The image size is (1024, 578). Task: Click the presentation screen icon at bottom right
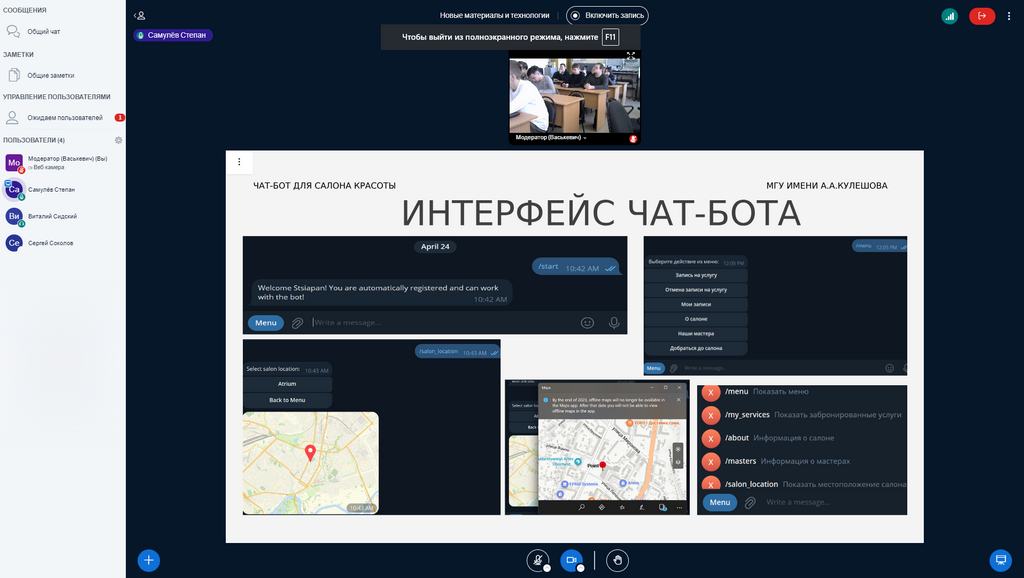click(999, 560)
